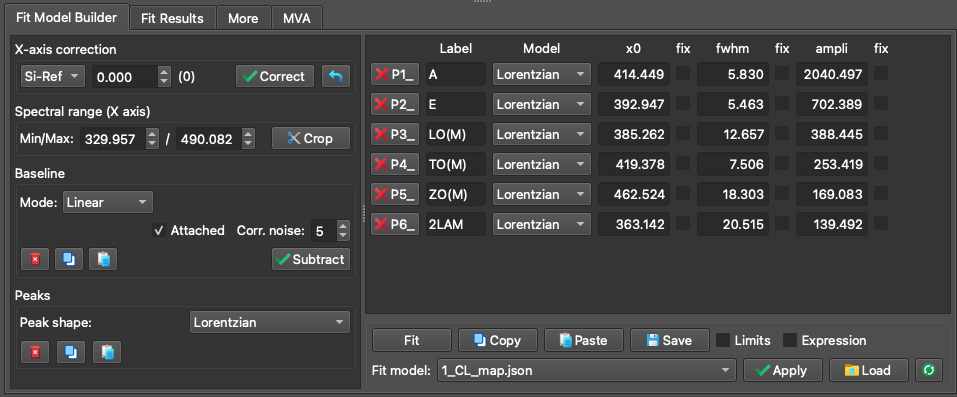Click the Apply fit model button
This screenshot has height=397, width=957.
pyautogui.click(x=782, y=370)
